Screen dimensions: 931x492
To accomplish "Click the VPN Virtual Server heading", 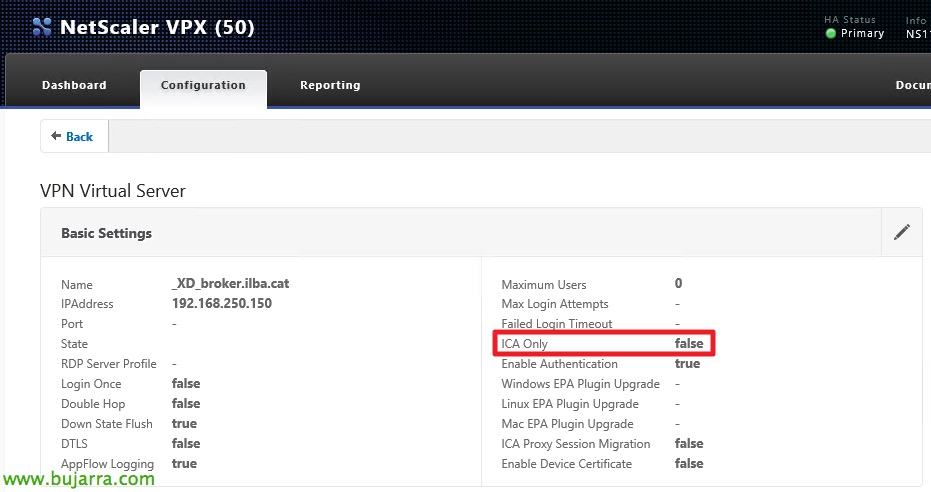I will [113, 191].
